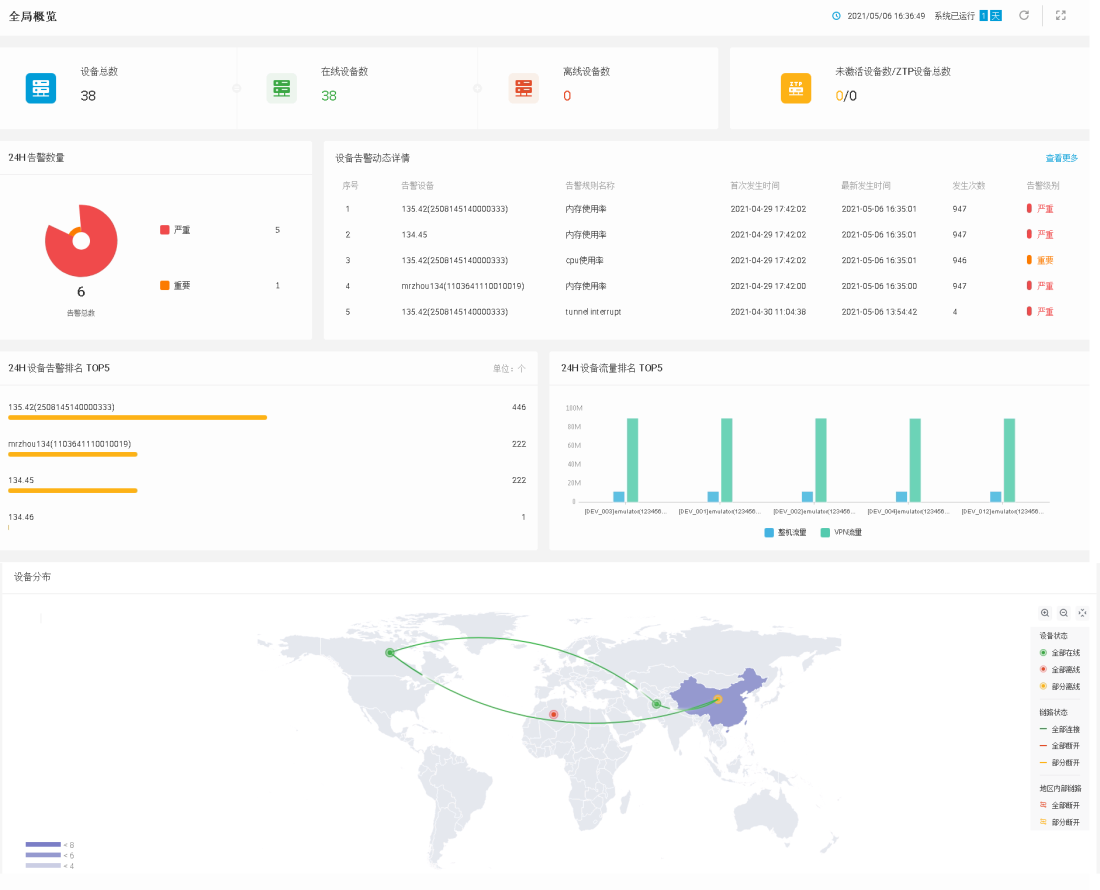Click the map zoom-out magnifier icon
Screen dimensions: 1100x890
(x=1064, y=613)
